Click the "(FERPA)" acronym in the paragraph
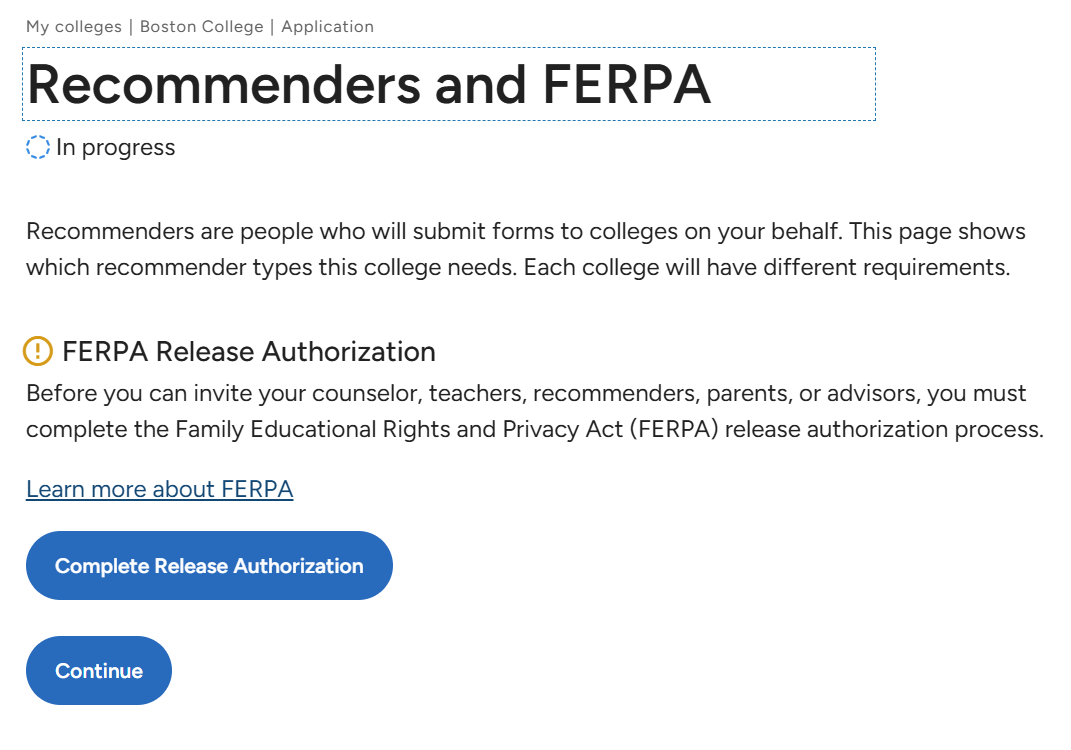Viewport: 1071px width, 750px height. point(673,429)
